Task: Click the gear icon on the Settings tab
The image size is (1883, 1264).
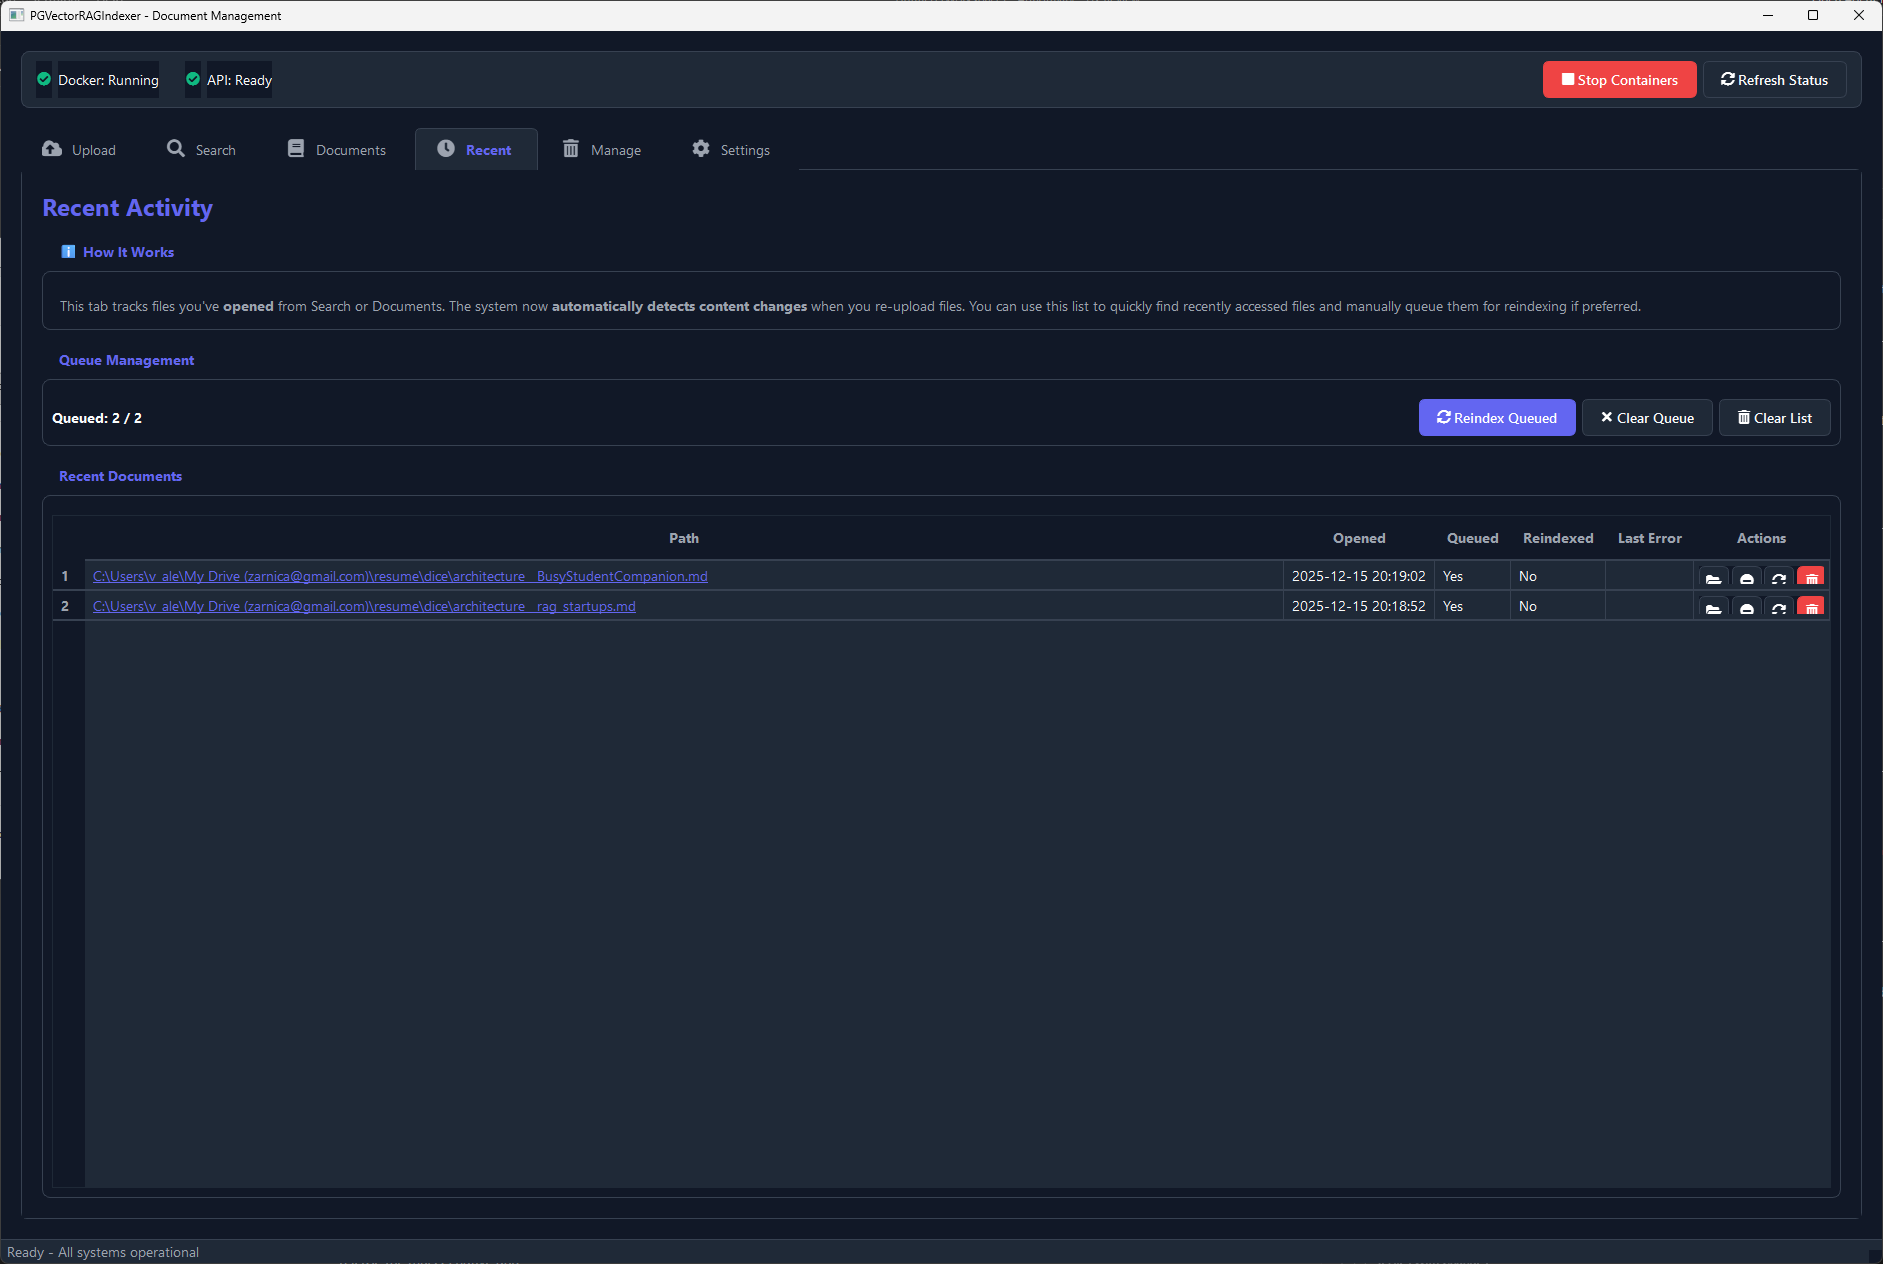Action: 702,149
